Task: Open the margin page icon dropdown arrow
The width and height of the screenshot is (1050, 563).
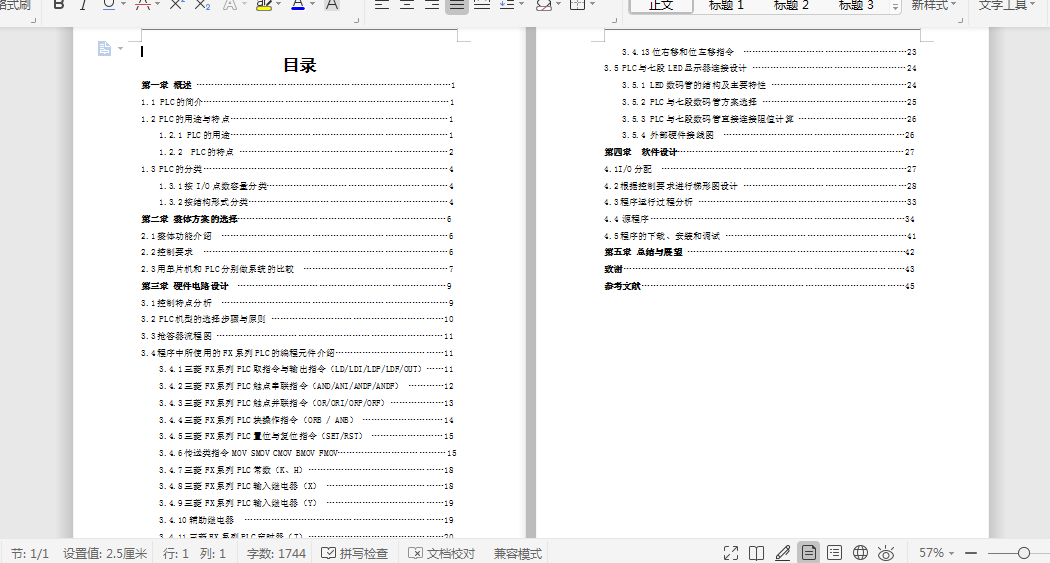Action: coord(121,48)
